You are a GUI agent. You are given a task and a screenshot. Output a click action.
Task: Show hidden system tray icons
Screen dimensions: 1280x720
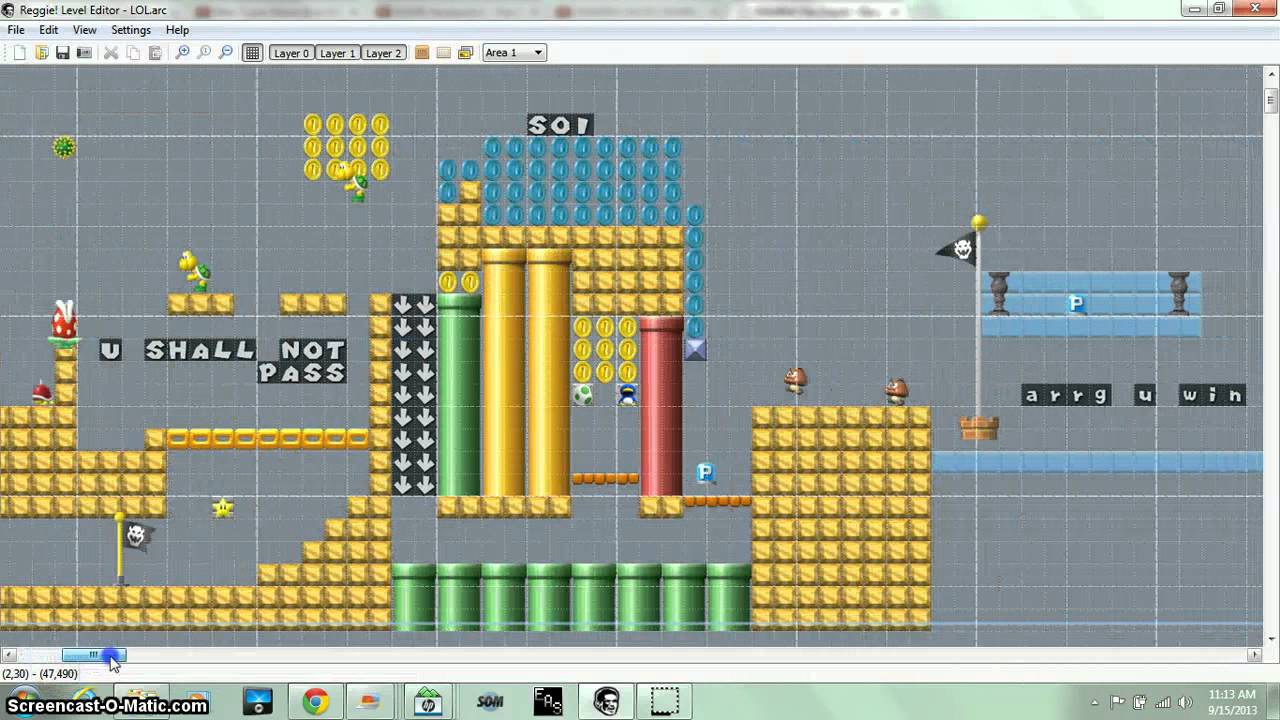1095,702
